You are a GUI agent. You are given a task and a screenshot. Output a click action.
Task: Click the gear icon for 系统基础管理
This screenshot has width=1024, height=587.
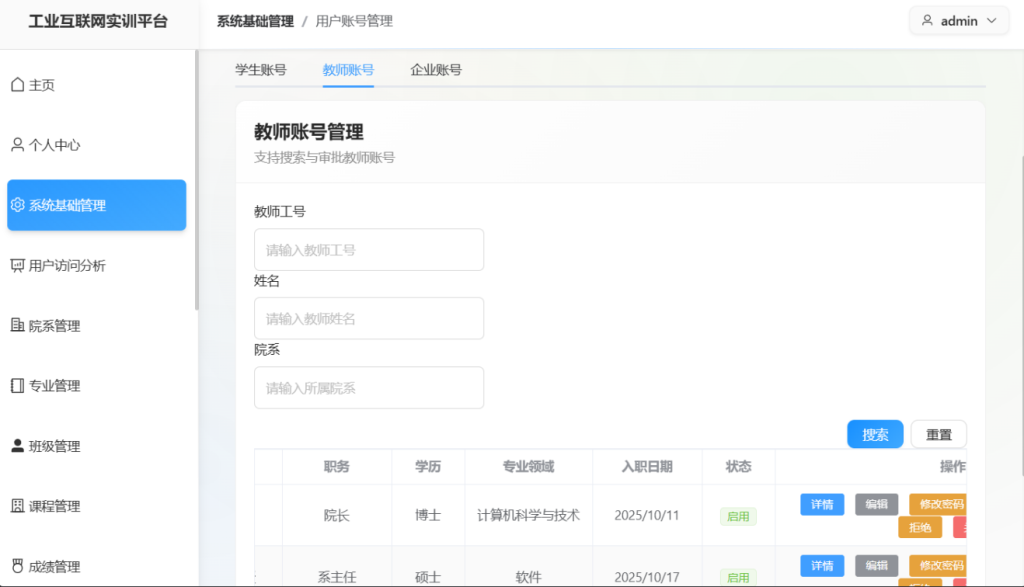click(x=17, y=205)
